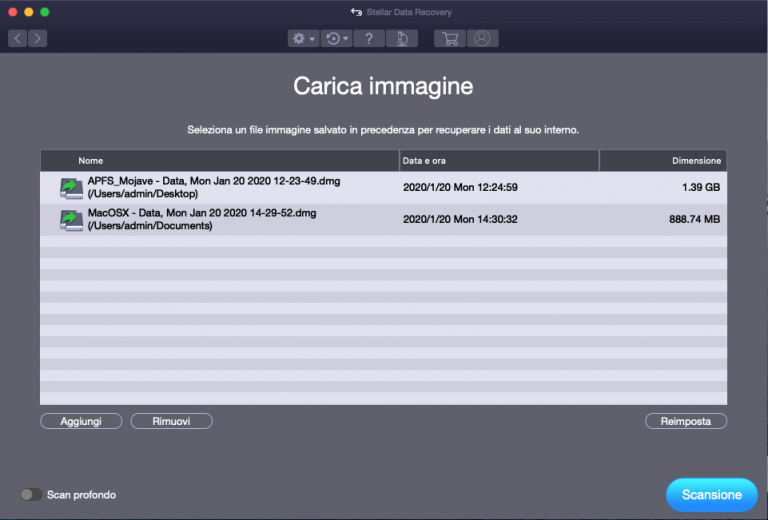
Task: Click the /Users/admin/Documents path text
Action: (x=150, y=226)
